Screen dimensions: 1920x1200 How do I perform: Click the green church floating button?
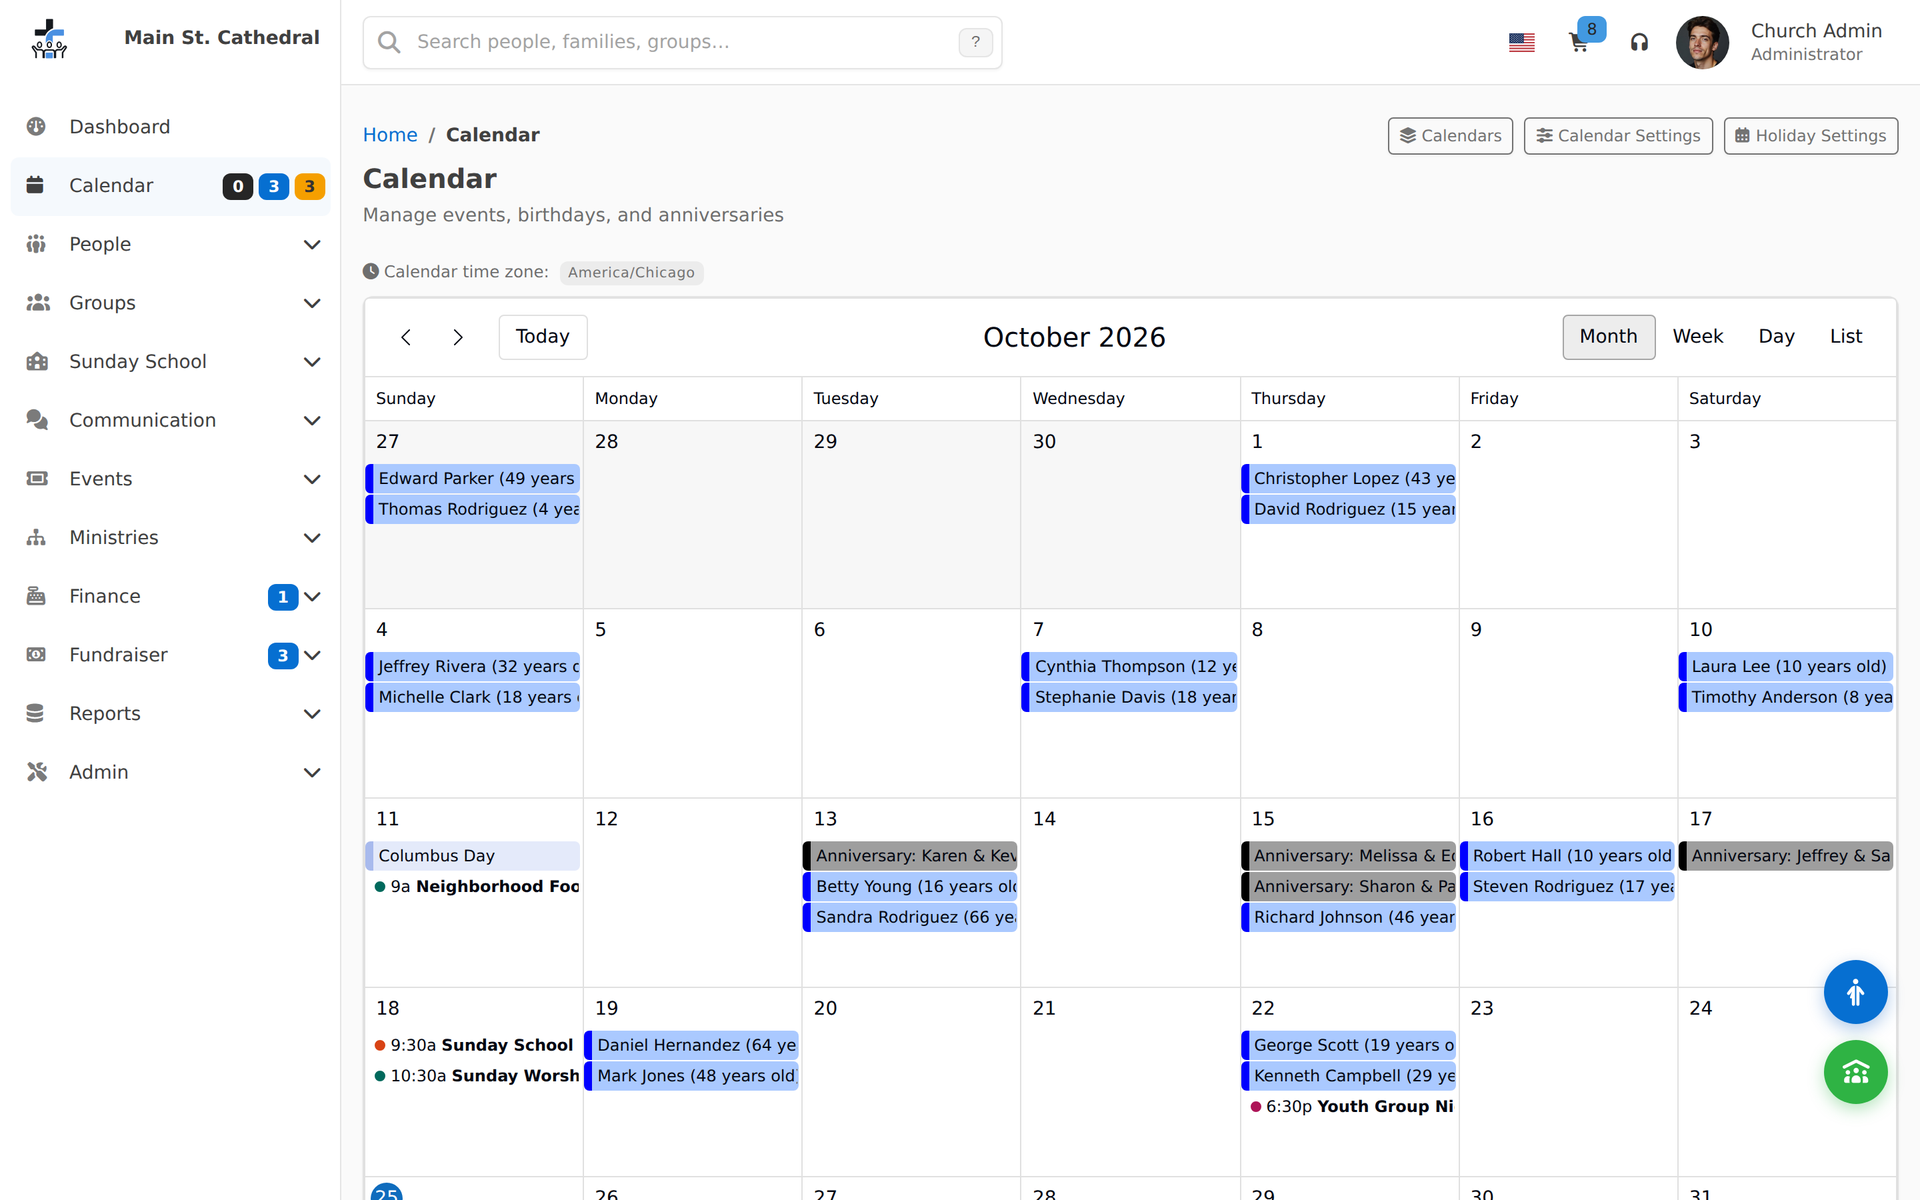[1855, 1072]
